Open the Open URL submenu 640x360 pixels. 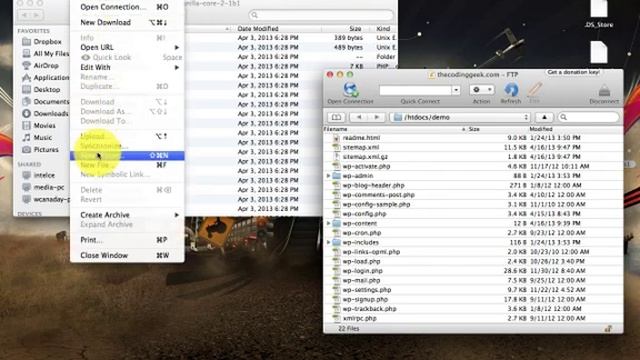pyautogui.click(x=127, y=47)
